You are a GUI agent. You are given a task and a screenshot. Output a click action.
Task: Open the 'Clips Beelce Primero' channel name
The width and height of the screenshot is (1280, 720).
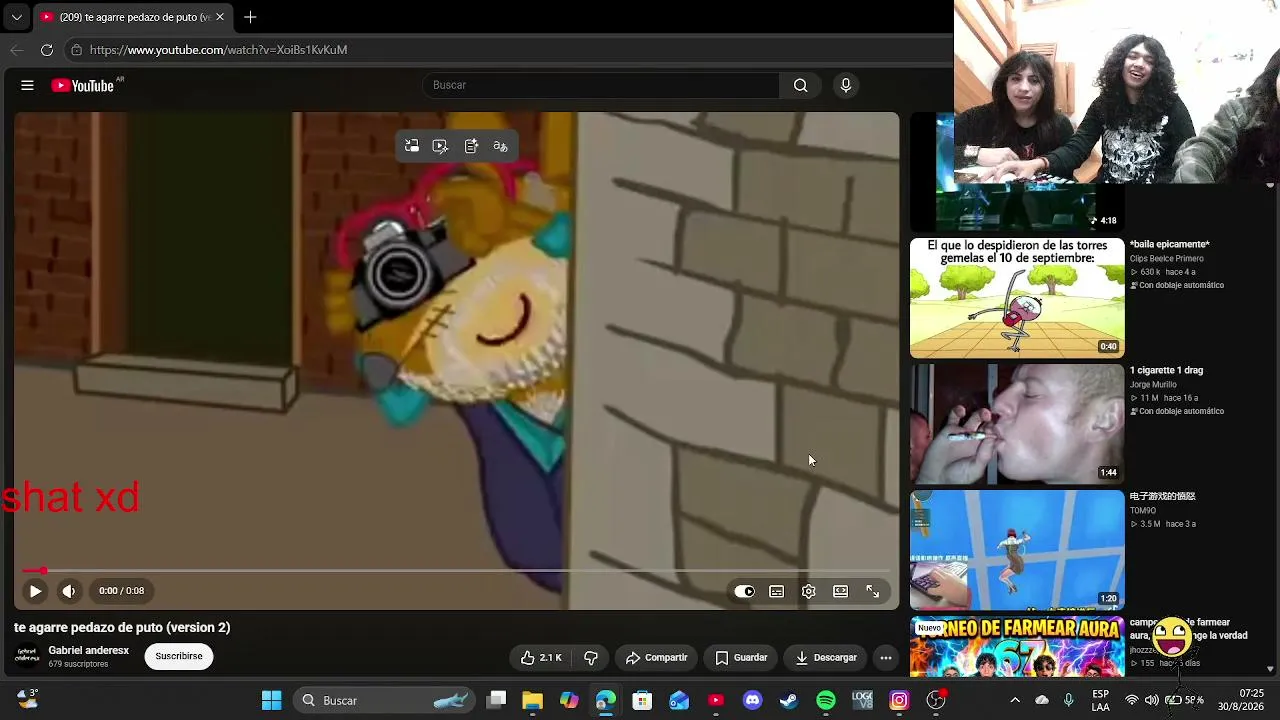point(1167,258)
